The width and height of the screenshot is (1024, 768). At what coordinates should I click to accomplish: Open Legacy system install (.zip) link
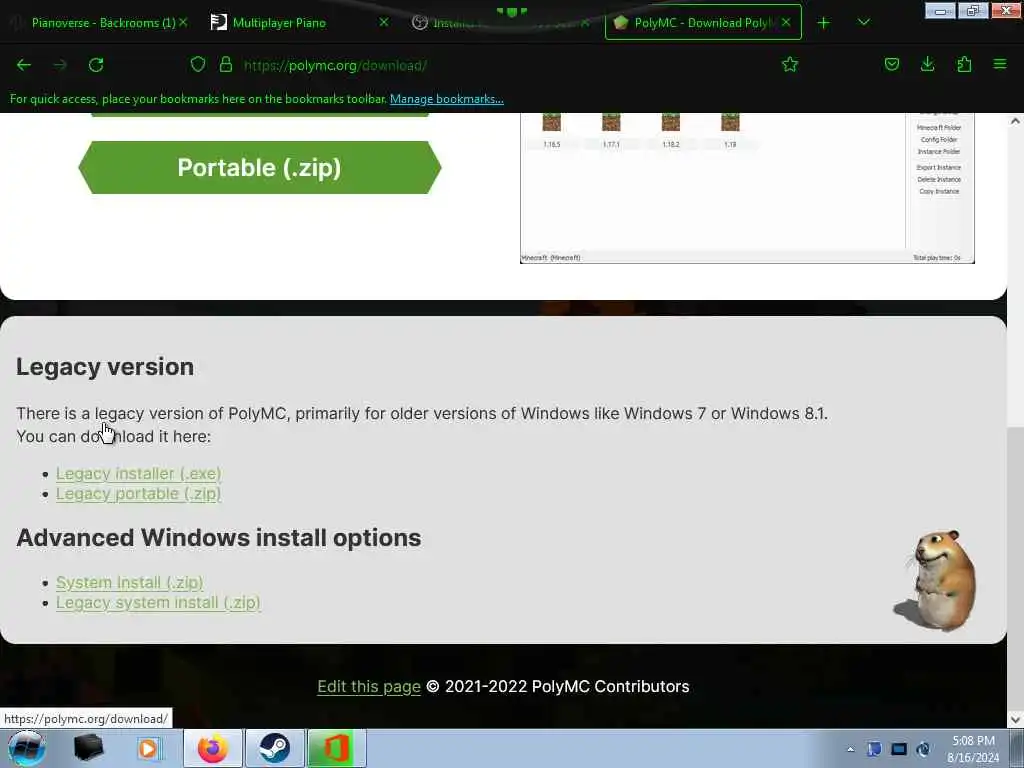point(158,602)
